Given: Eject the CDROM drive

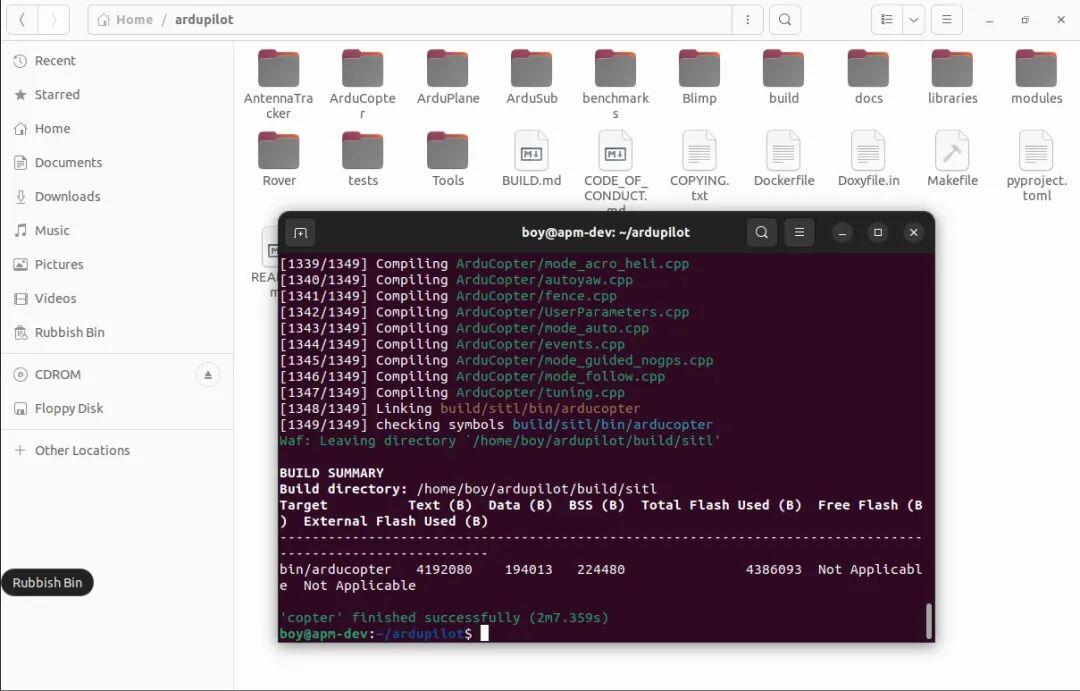Looking at the screenshot, I should (x=208, y=375).
